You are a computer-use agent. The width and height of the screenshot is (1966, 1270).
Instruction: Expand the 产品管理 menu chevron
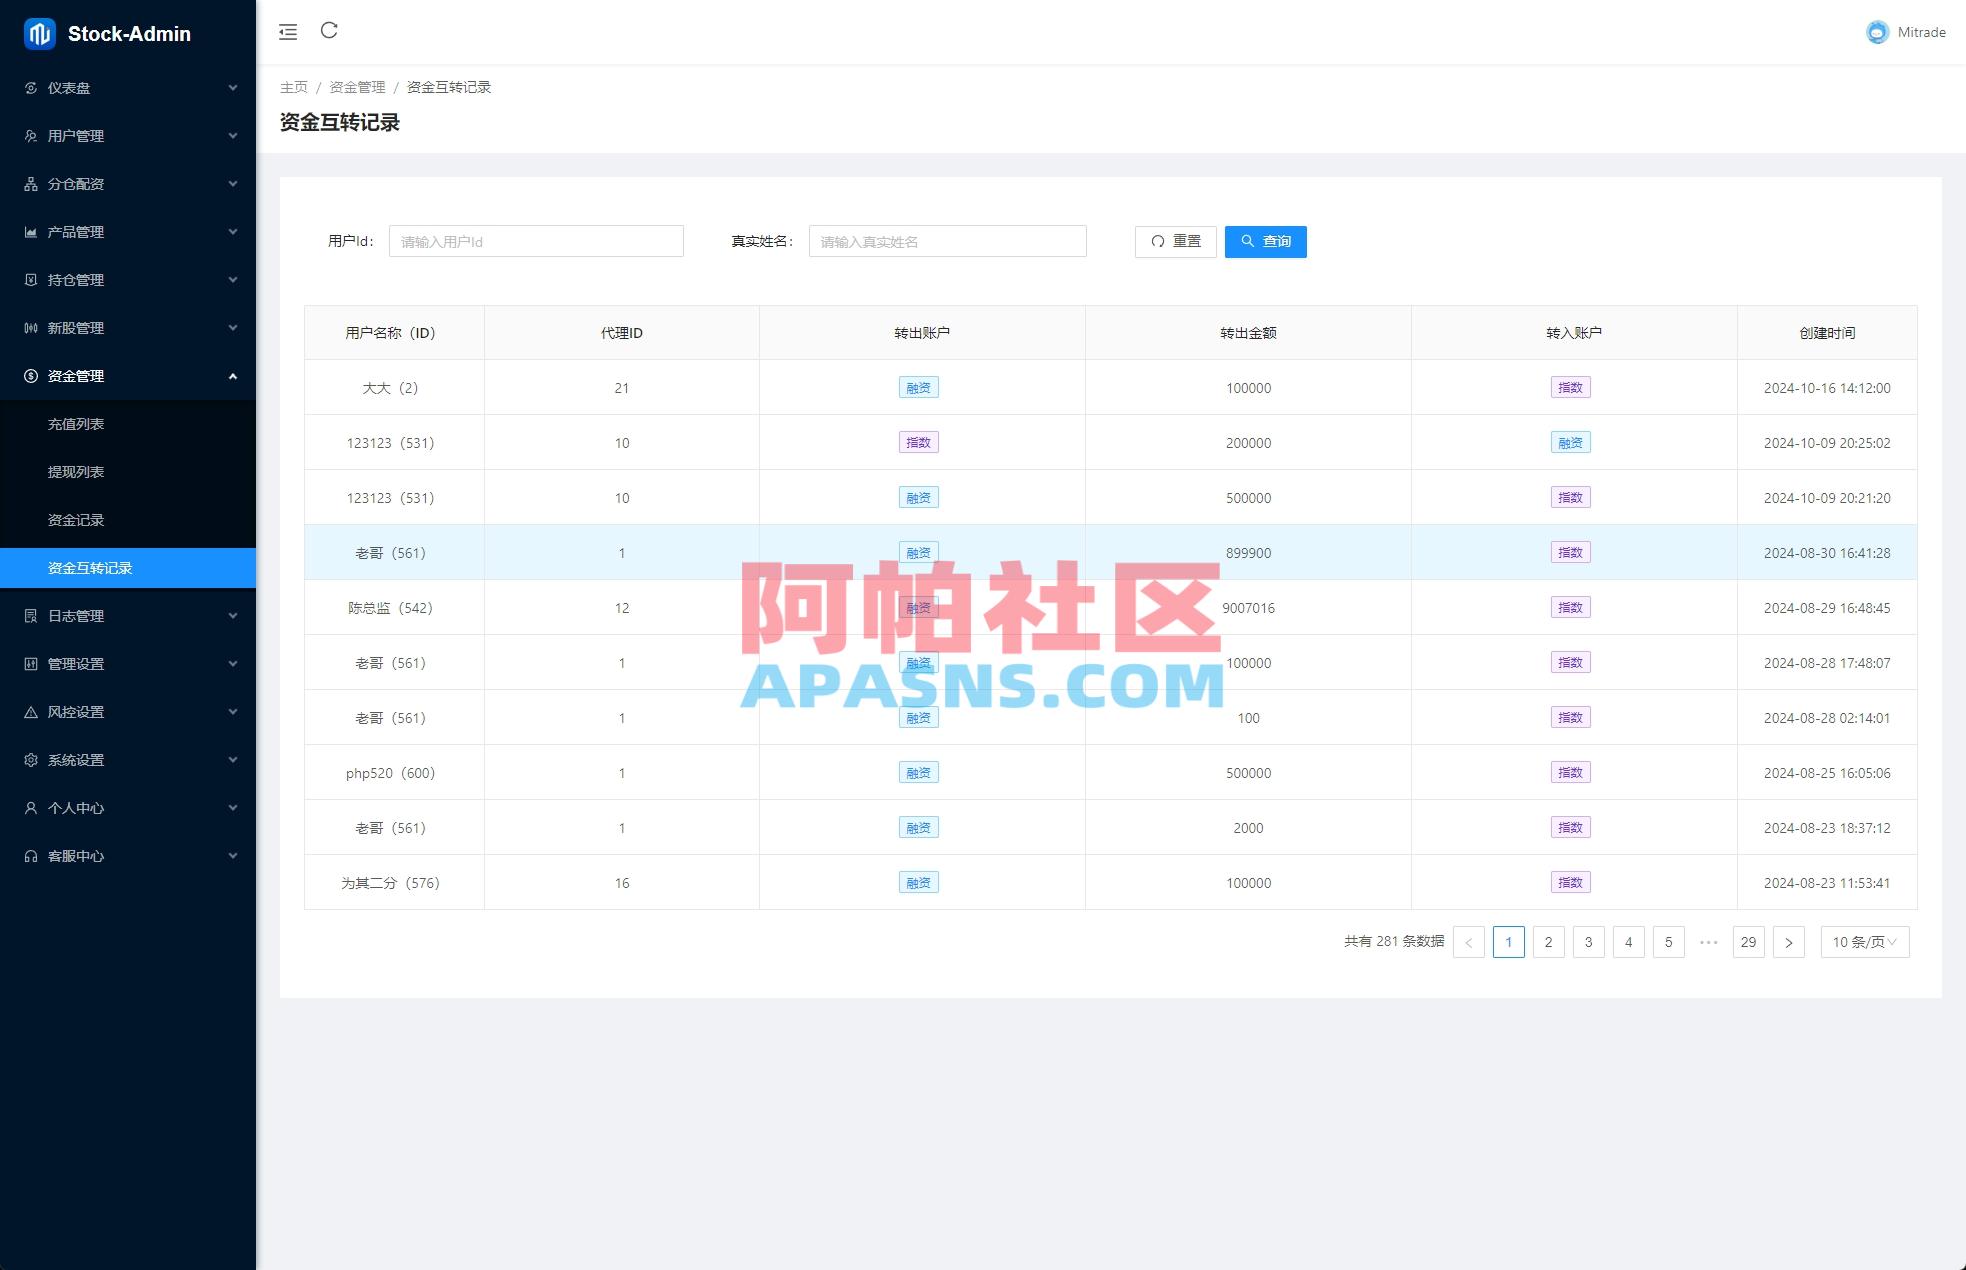233,232
